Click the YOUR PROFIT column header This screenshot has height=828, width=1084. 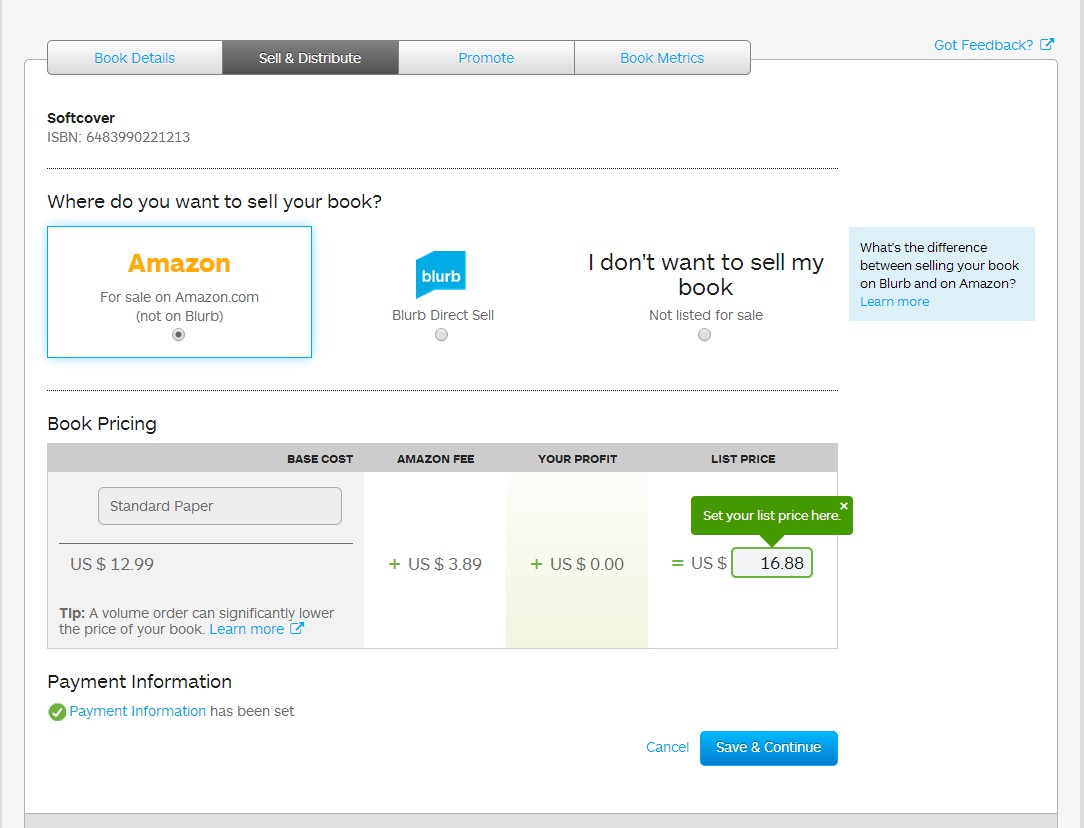tap(577, 459)
